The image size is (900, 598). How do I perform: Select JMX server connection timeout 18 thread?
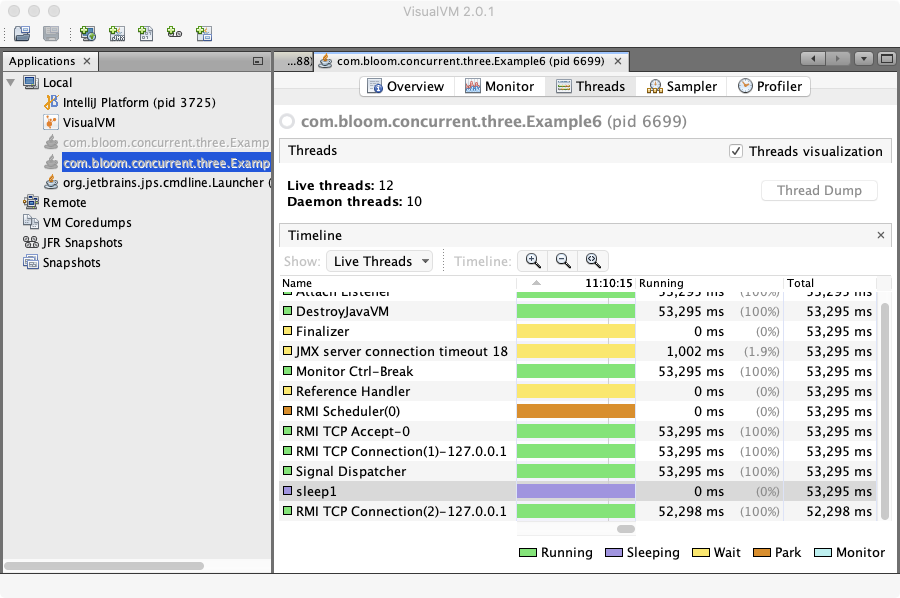578,351
